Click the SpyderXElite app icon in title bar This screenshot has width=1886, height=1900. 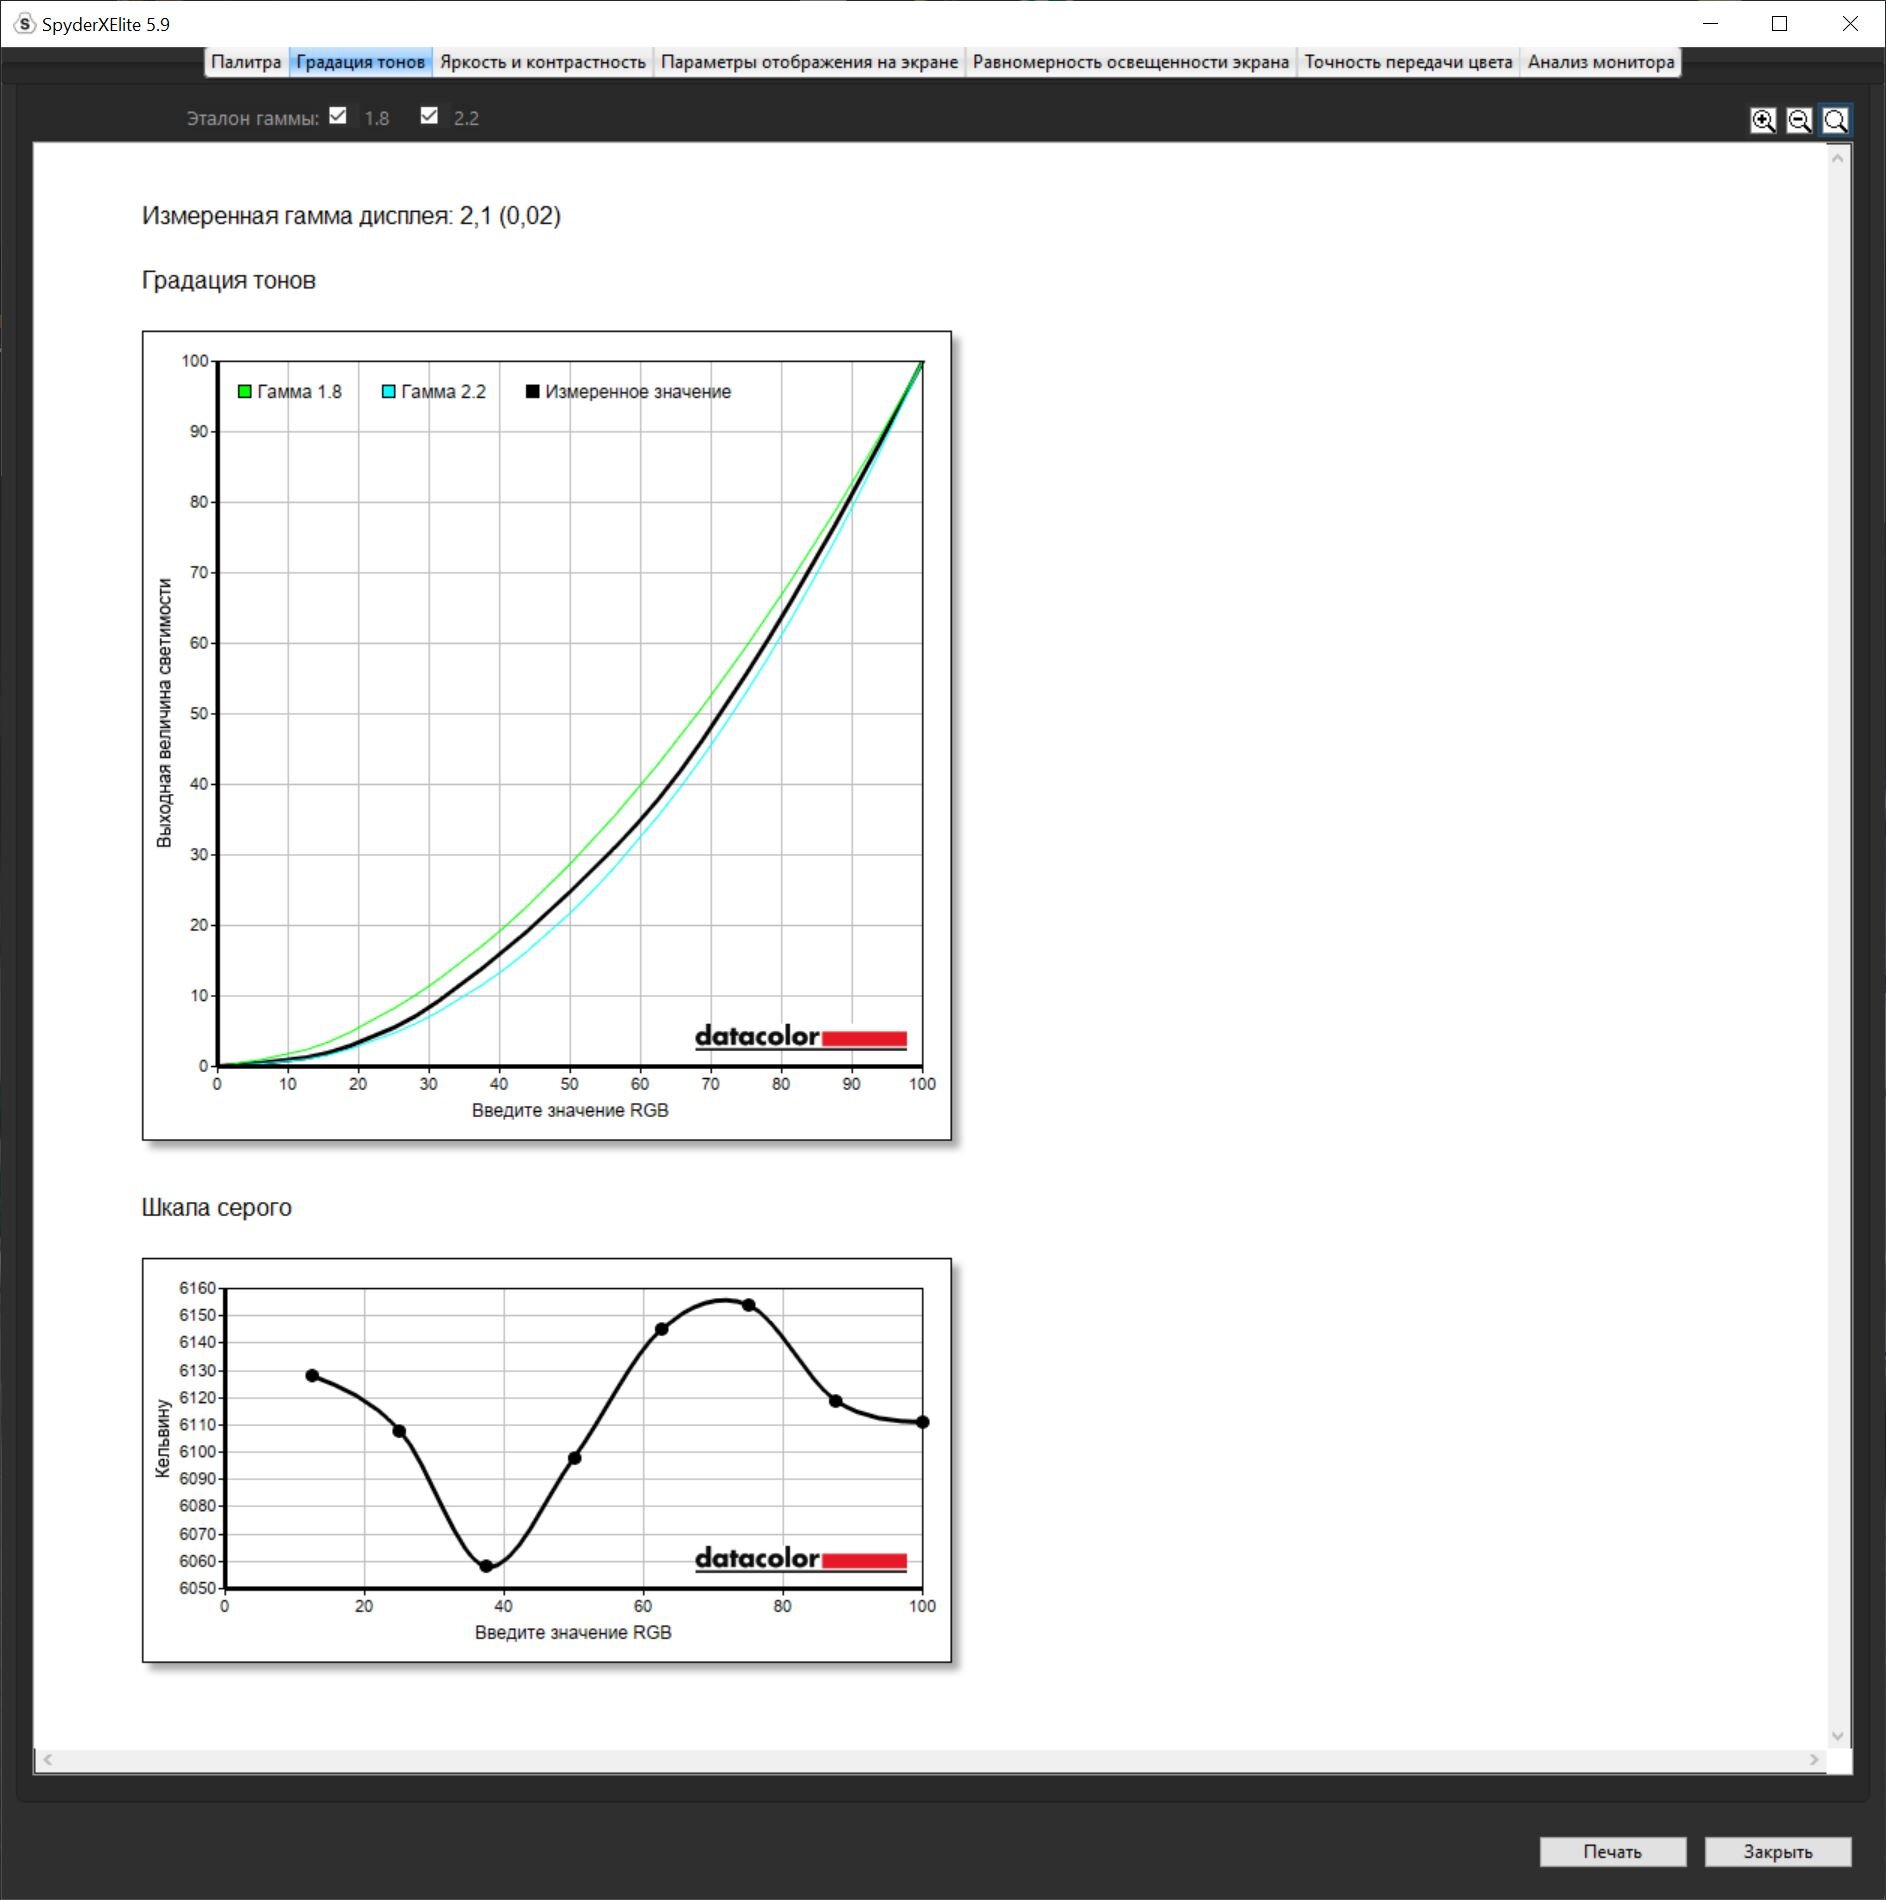click(25, 24)
